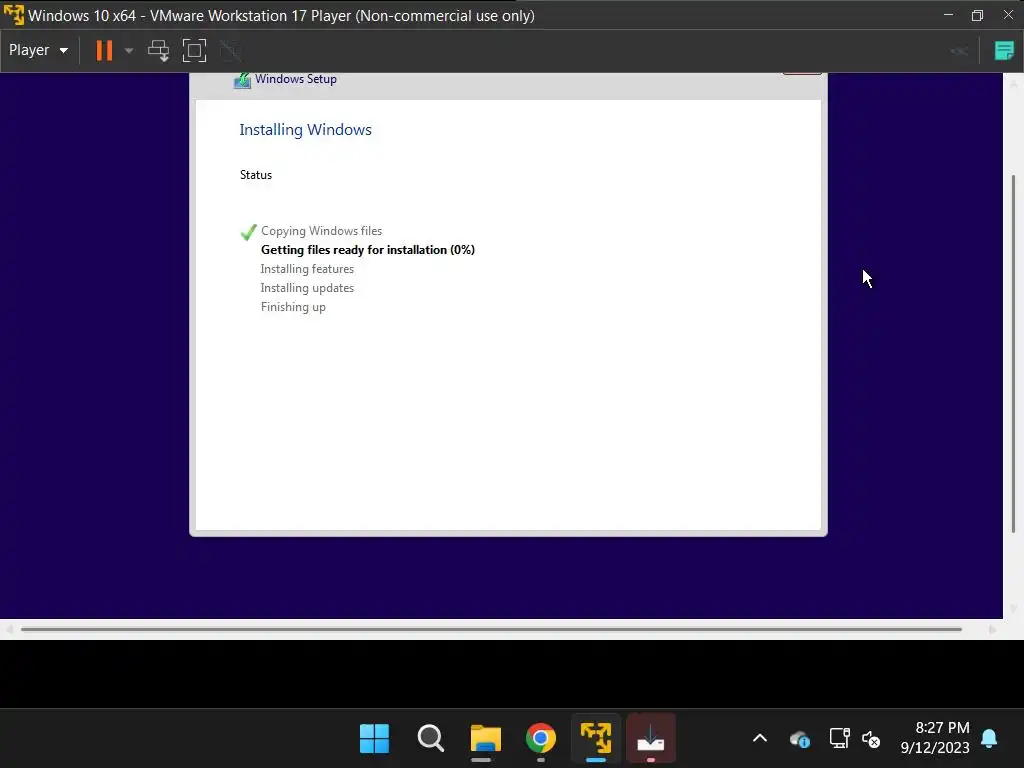Open Google Chrome from the taskbar
The height and width of the screenshot is (768, 1024).
point(541,739)
